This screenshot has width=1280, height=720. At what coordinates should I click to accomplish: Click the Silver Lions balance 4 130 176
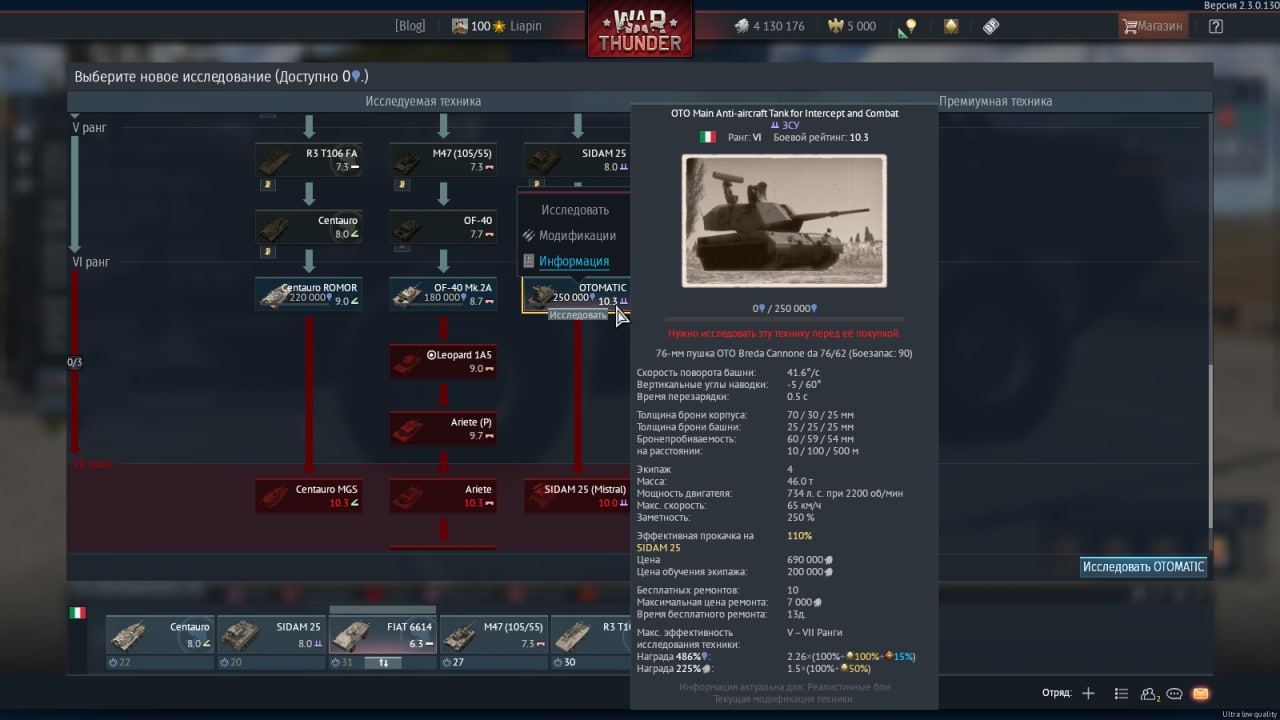769,26
